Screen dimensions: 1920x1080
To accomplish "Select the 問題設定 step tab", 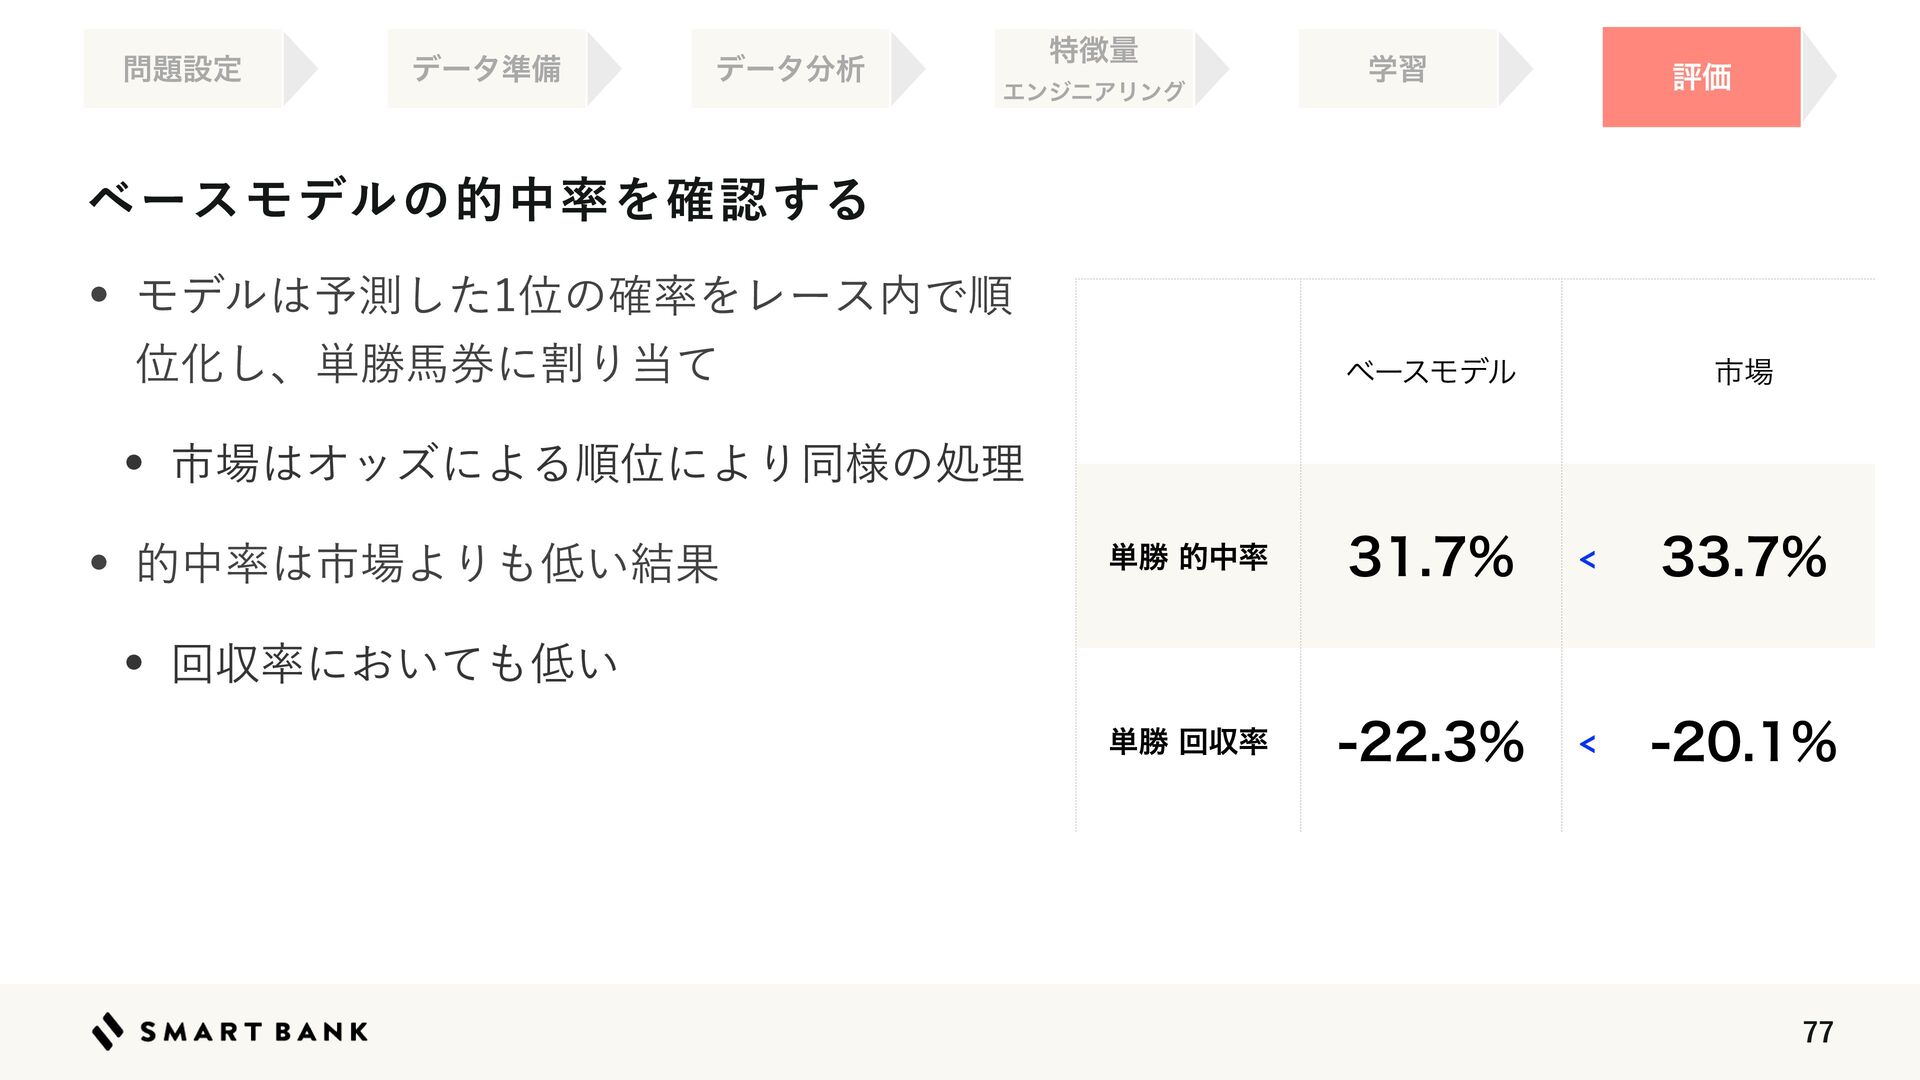I will point(183,69).
